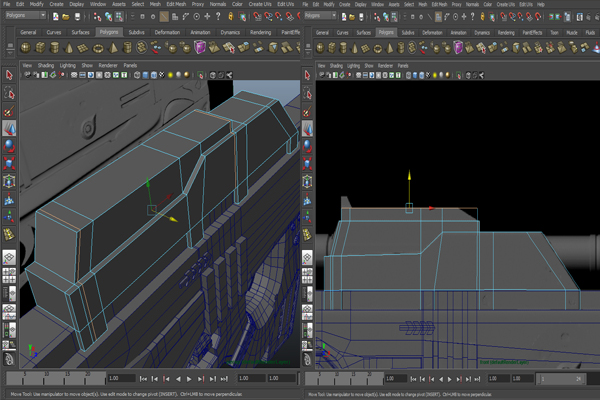Create a polygon torus in left window shelf
Viewport: 600px width, 400px height.
tap(98, 48)
